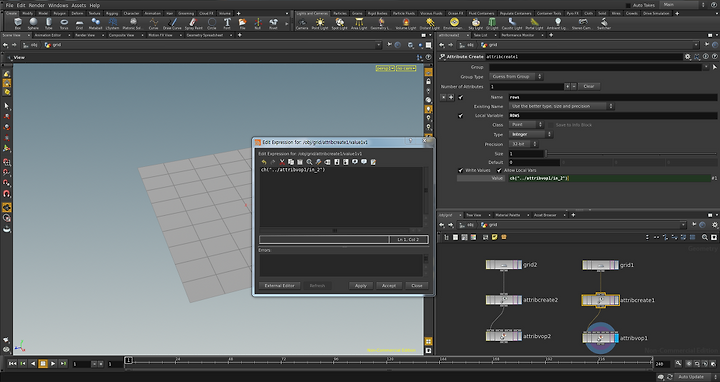Select the File shelf tool
Viewport: 720px width, 382px height.
[x=242, y=23]
